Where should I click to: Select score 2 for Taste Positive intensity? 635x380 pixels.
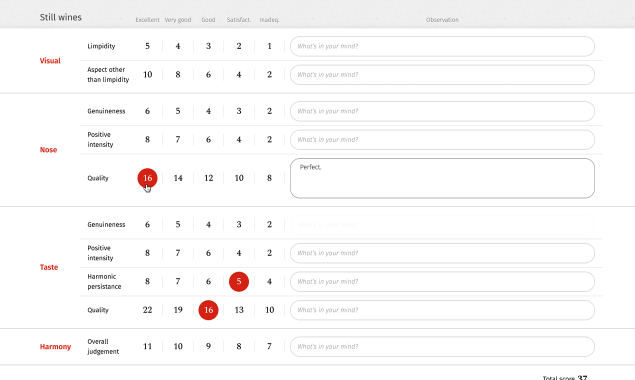point(269,253)
